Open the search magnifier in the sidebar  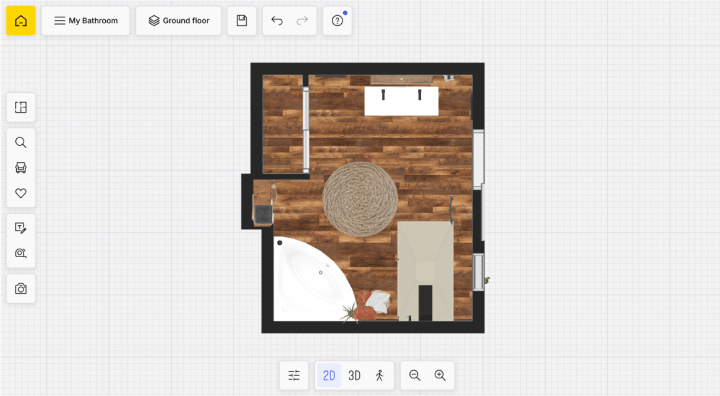click(21, 142)
